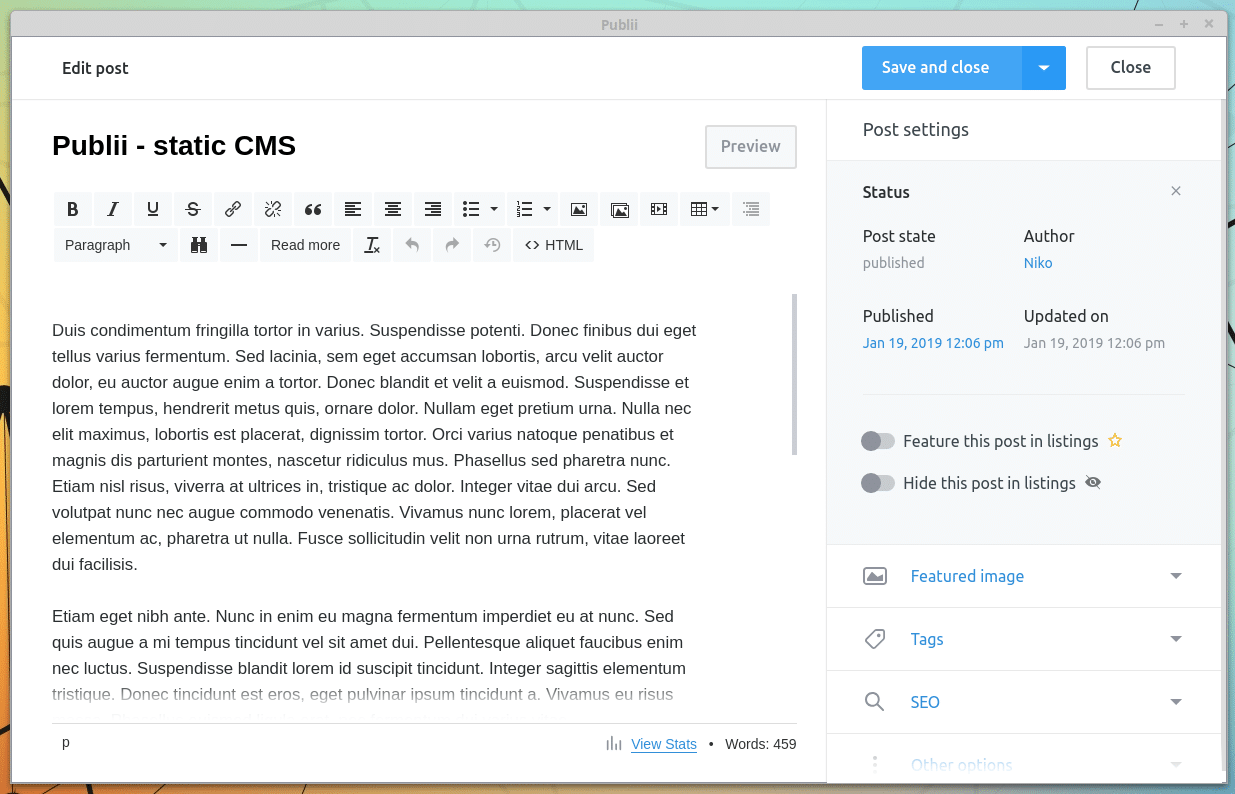Align text left
1235x794 pixels.
[353, 209]
